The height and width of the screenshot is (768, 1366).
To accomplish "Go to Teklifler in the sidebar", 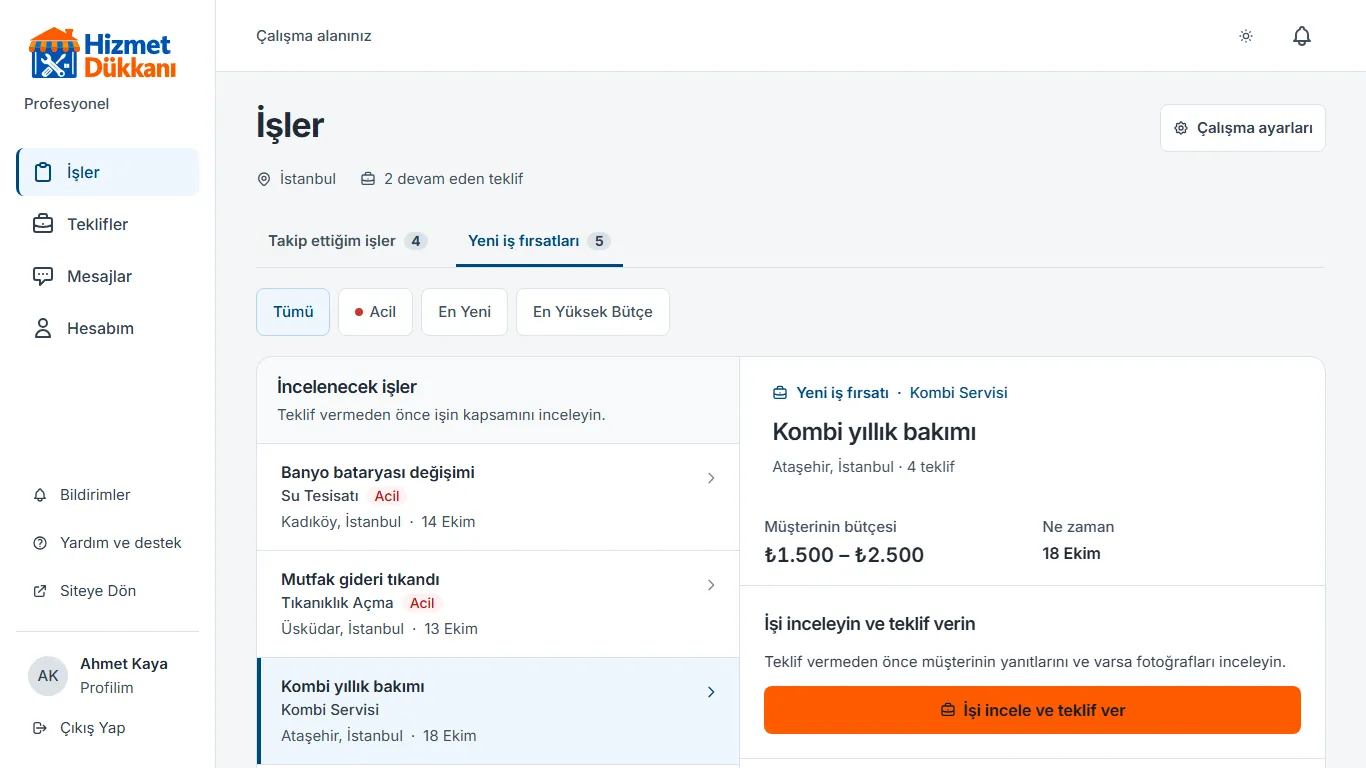I will click(108, 224).
